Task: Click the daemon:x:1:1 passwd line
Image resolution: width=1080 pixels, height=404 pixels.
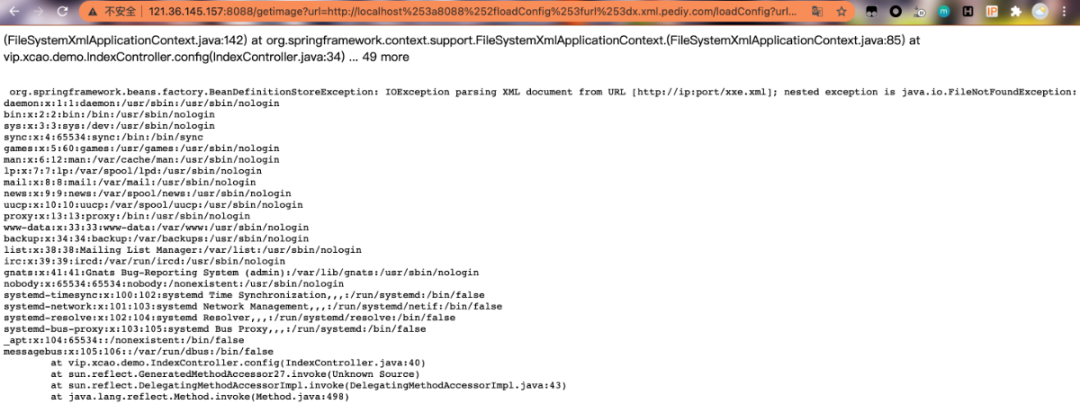Action: (141, 103)
